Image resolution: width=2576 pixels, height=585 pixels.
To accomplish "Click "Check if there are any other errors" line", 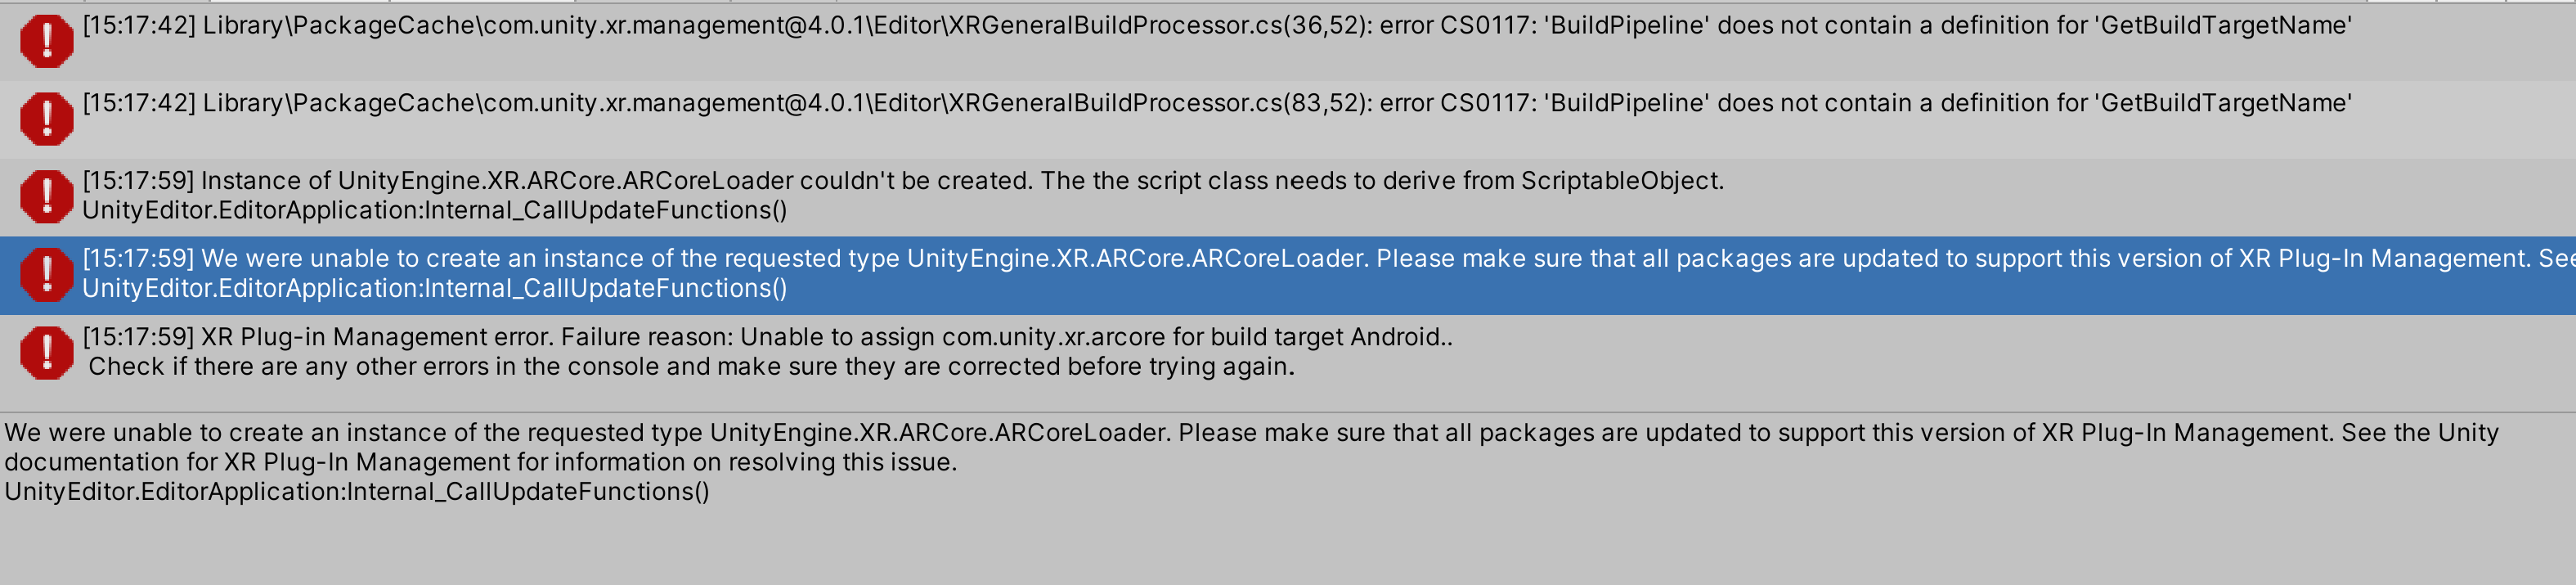I will point(691,367).
